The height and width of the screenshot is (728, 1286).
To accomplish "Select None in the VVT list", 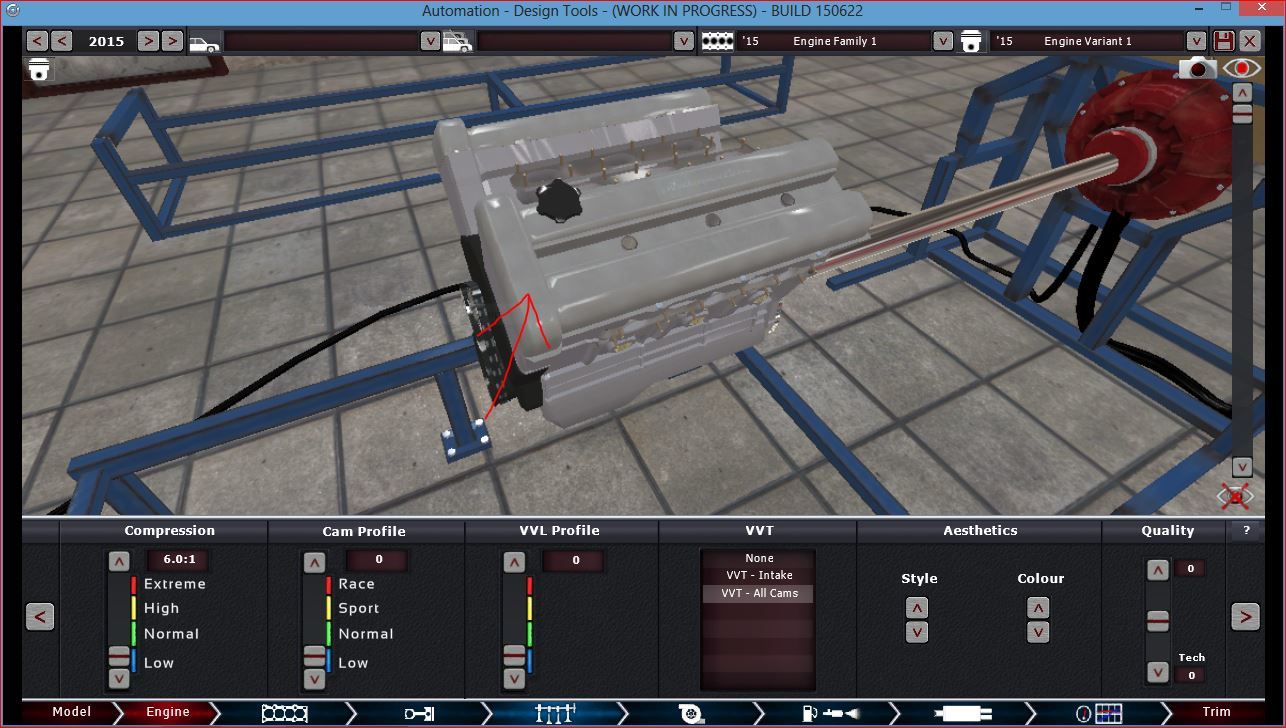I will (x=758, y=558).
